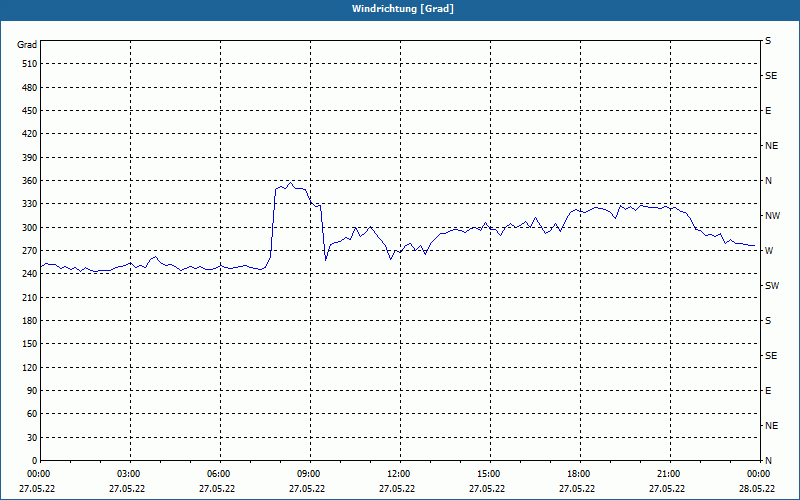The image size is (800, 500).
Task: Select the SE compass label at the 480 gridline
Action: [771, 76]
